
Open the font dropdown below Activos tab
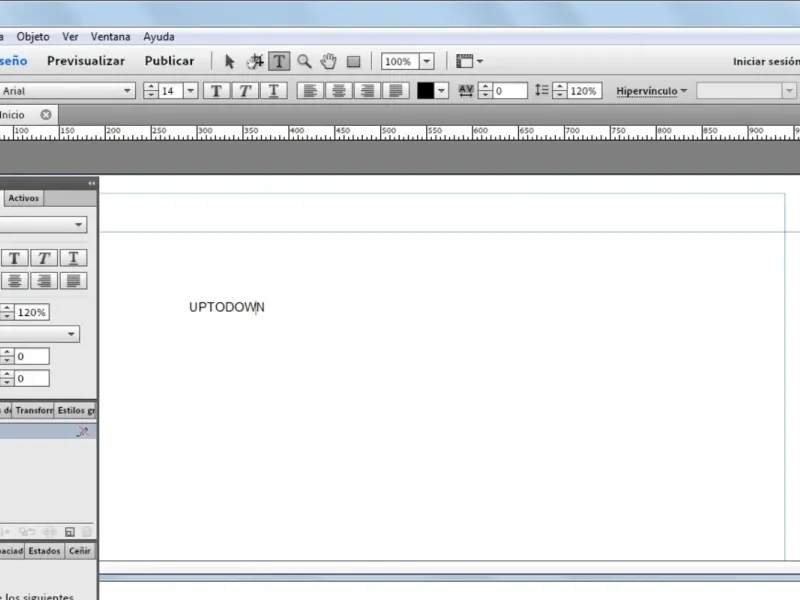click(x=43, y=224)
